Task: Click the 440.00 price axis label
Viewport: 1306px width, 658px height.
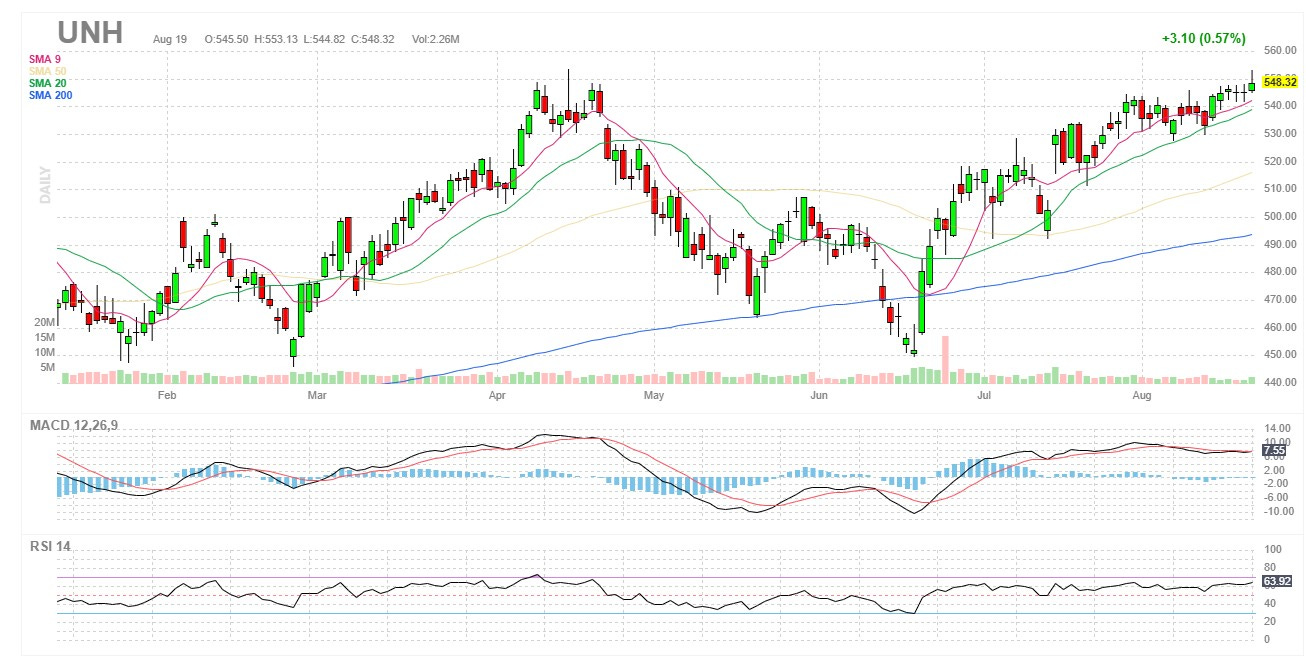Action: (1281, 382)
